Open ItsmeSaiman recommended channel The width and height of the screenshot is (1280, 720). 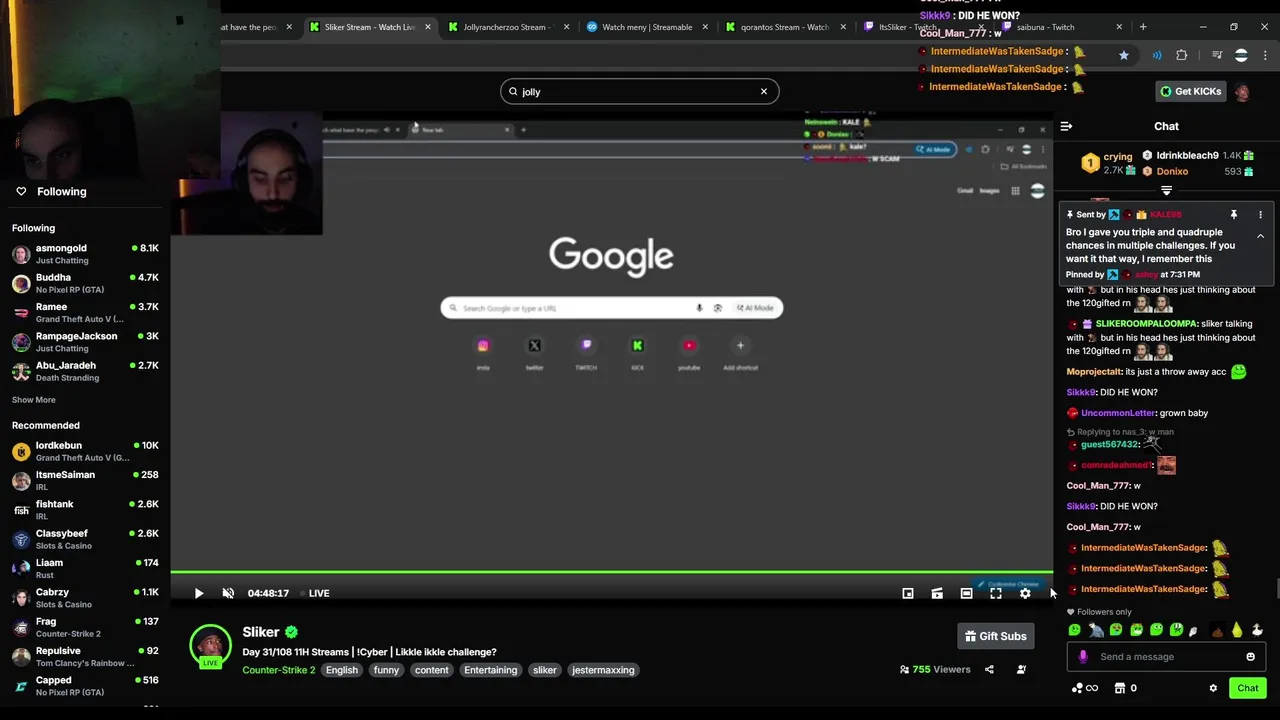tap(85, 480)
